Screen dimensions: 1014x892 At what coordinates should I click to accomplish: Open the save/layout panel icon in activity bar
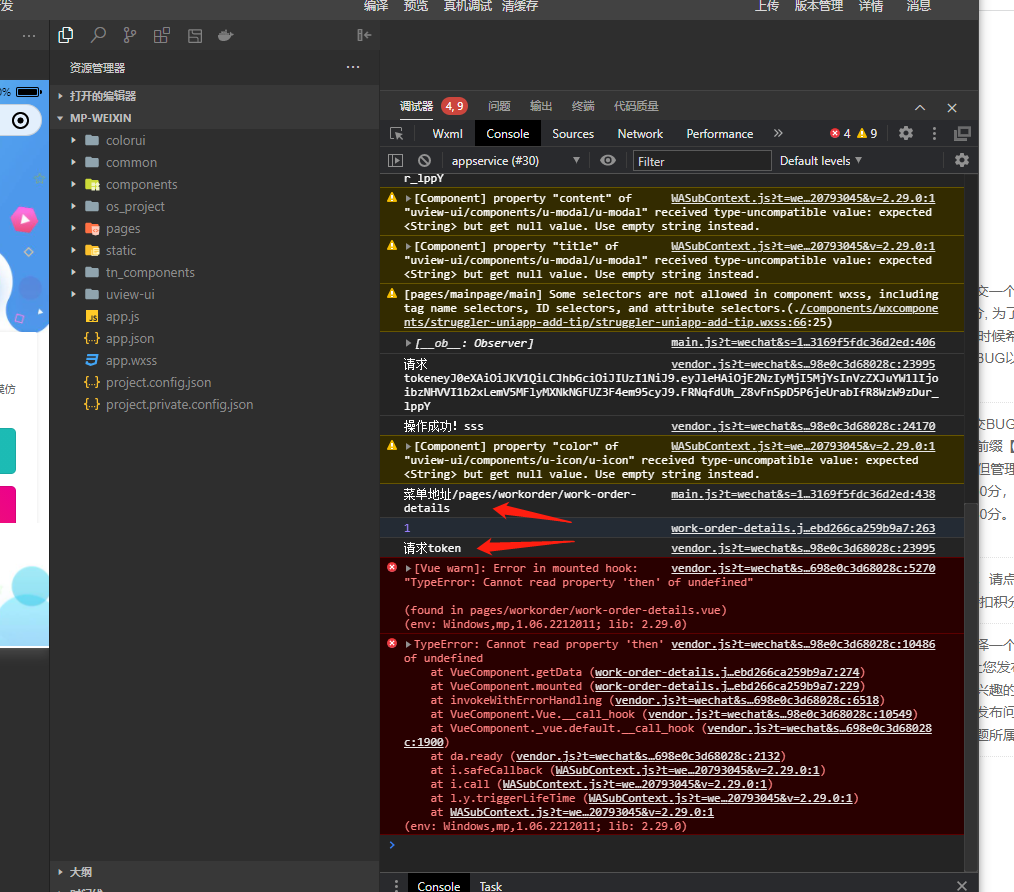tap(195, 36)
